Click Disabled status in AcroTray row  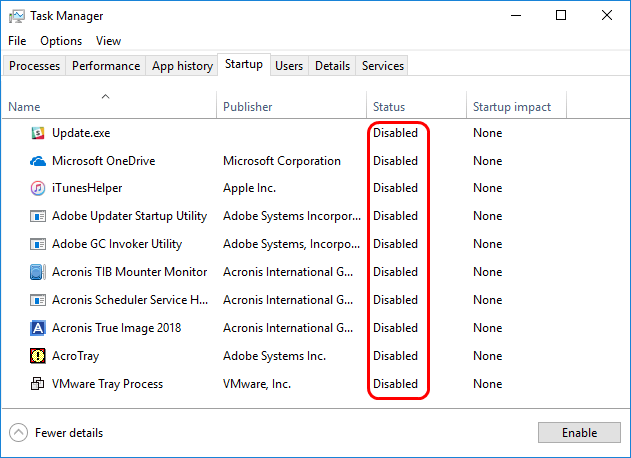pyautogui.click(x=396, y=356)
